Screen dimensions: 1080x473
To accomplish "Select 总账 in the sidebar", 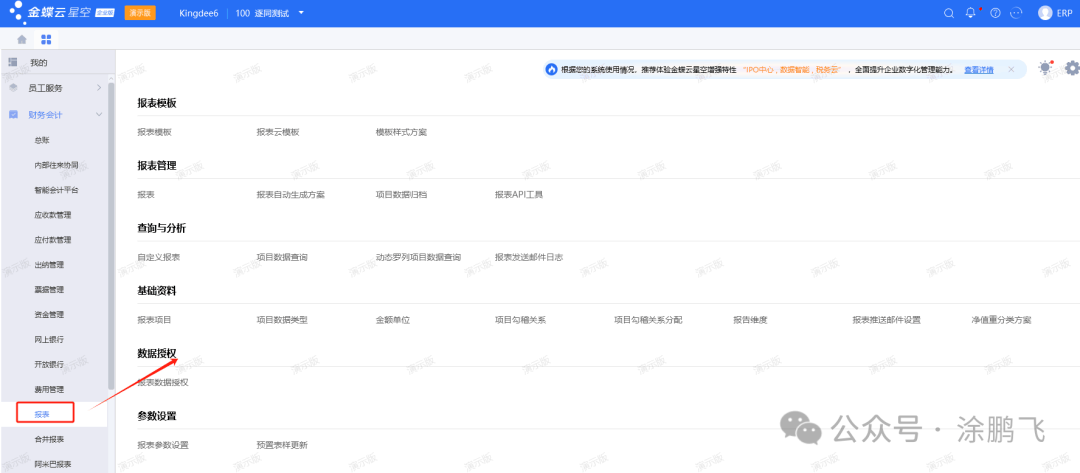I will (x=42, y=140).
